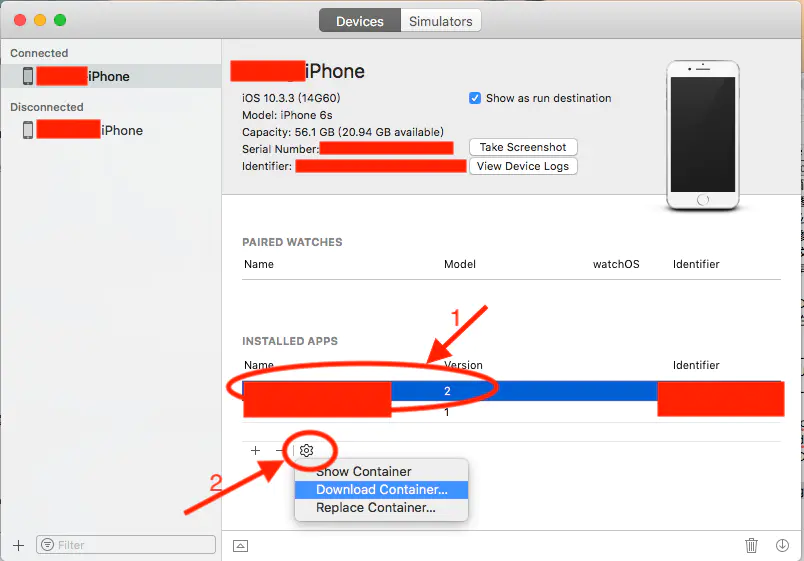Select the connected iPhone in sidebar
The width and height of the screenshot is (804, 561).
111,76
